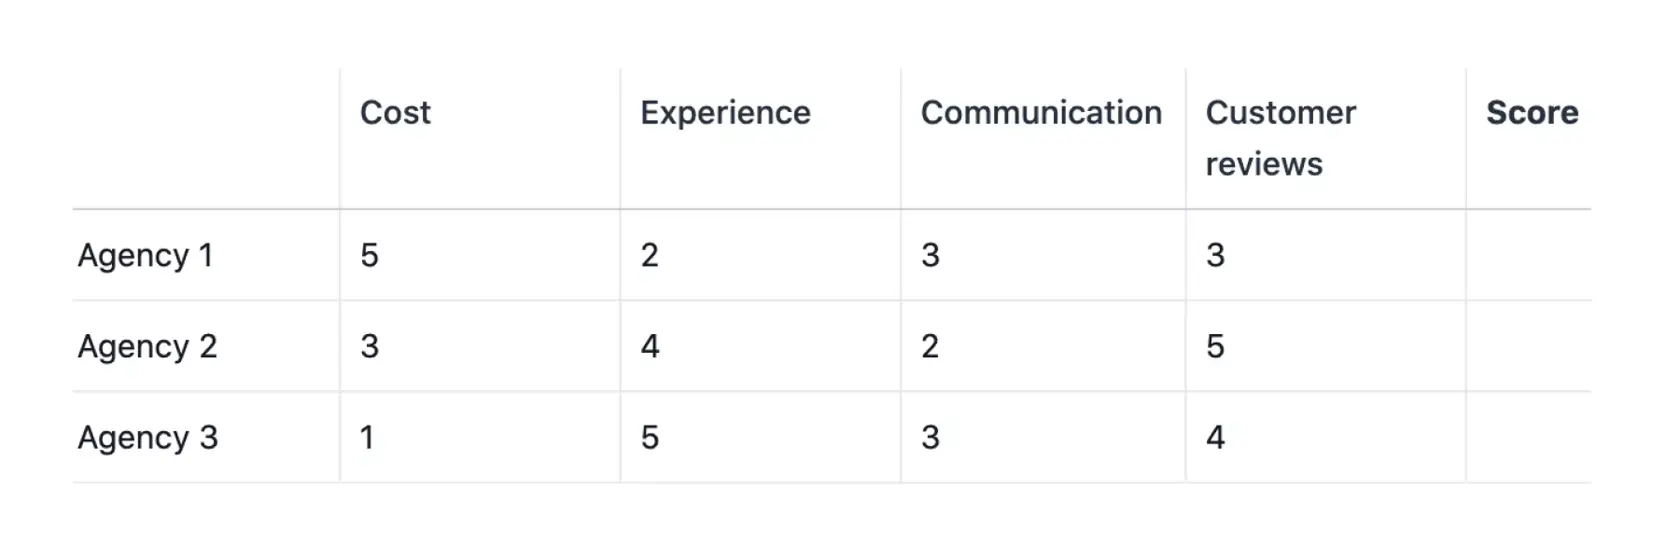Click the Cost column header

[395, 113]
